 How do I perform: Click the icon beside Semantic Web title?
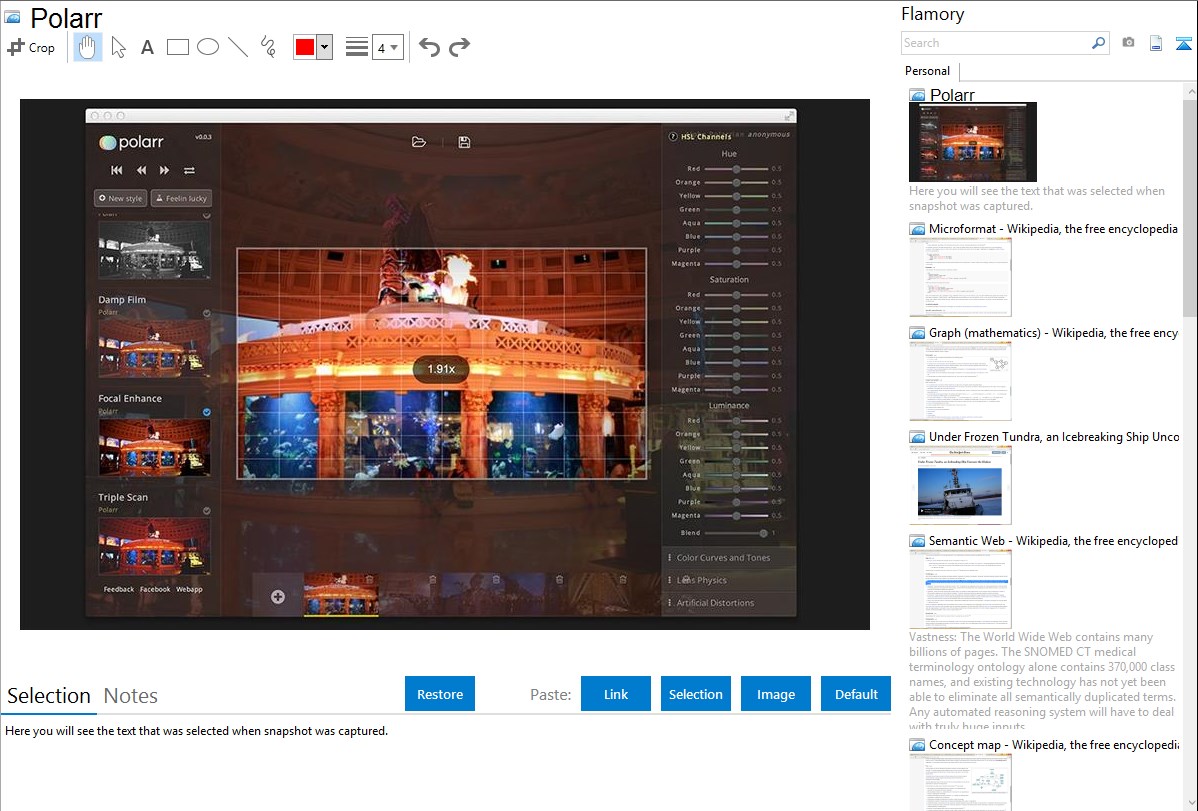coord(917,540)
